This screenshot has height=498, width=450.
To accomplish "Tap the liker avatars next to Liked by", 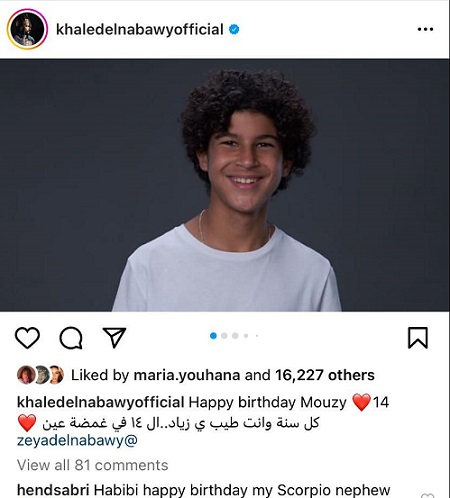I will point(40,375).
